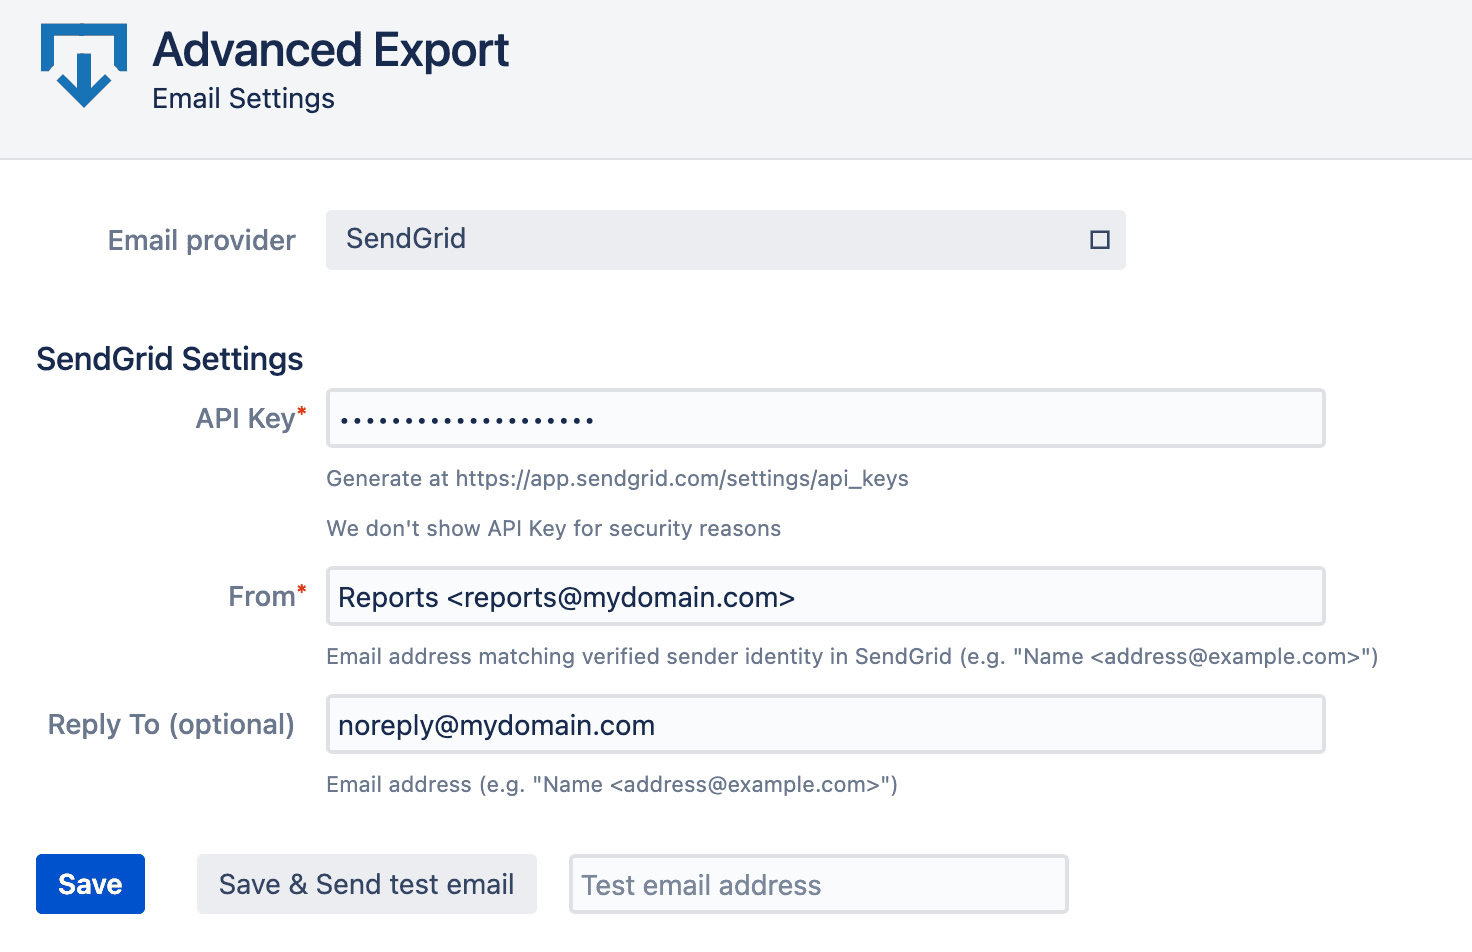
Task: Click the Email provider label
Action: 202,241
